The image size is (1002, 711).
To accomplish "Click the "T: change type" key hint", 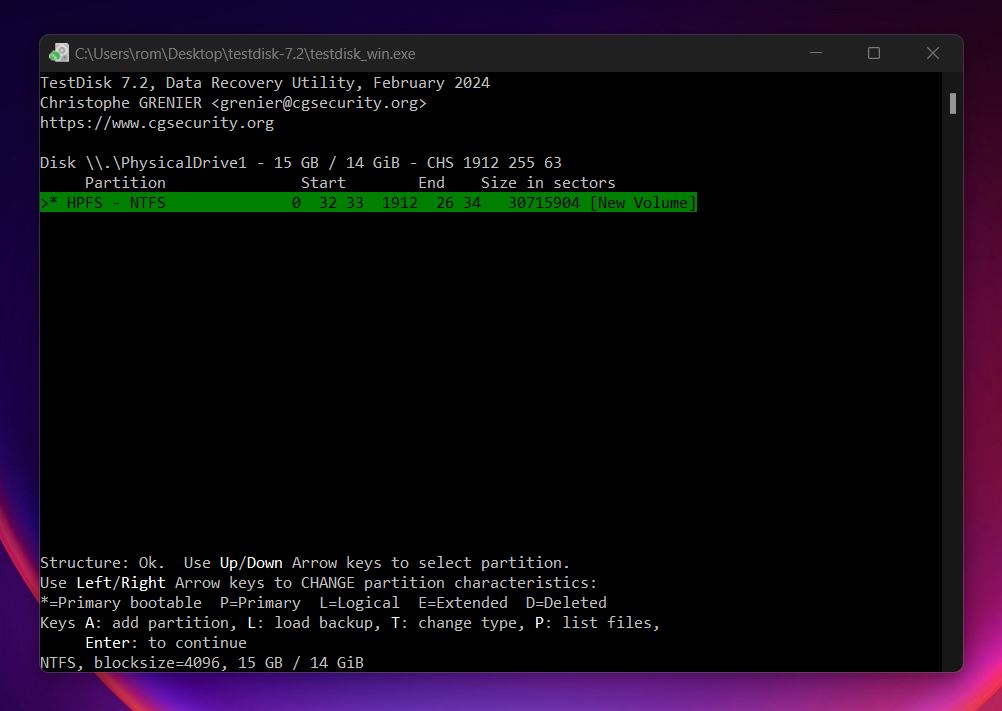I will pos(458,623).
